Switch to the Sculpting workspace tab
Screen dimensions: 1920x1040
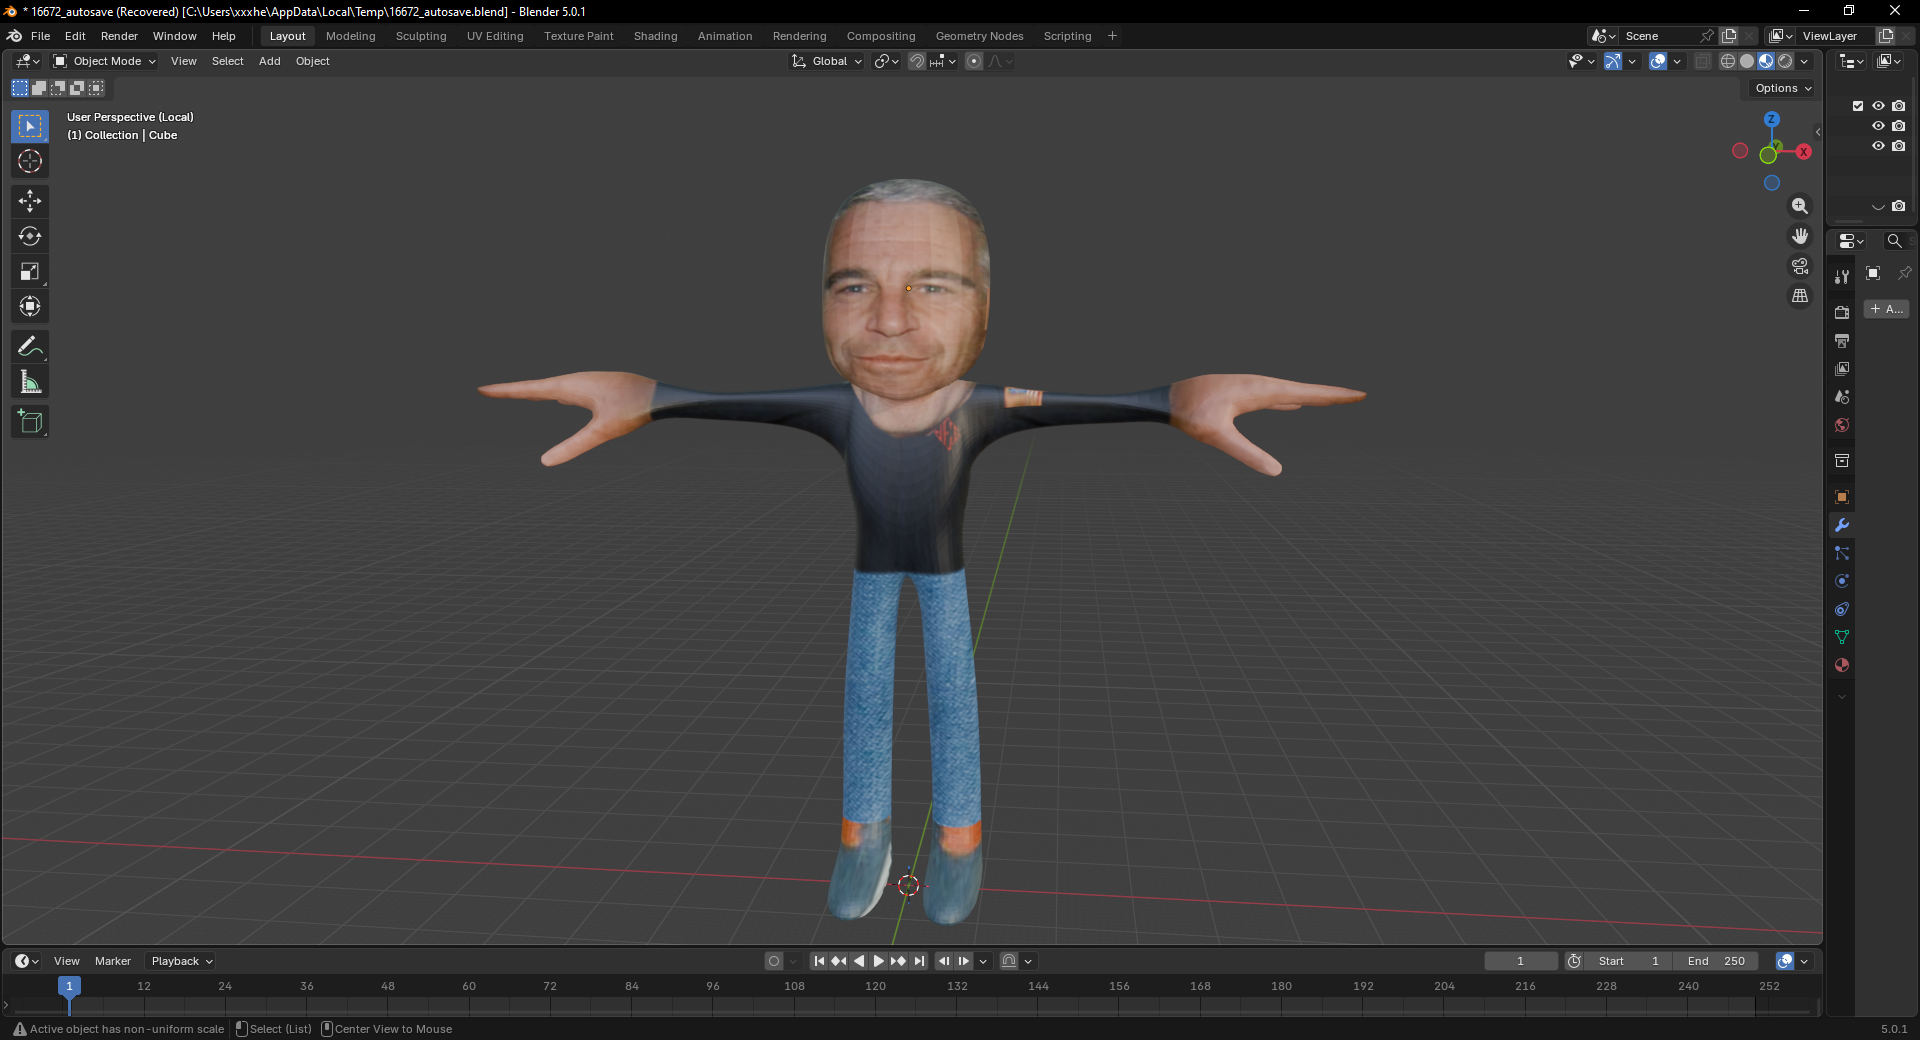[421, 36]
